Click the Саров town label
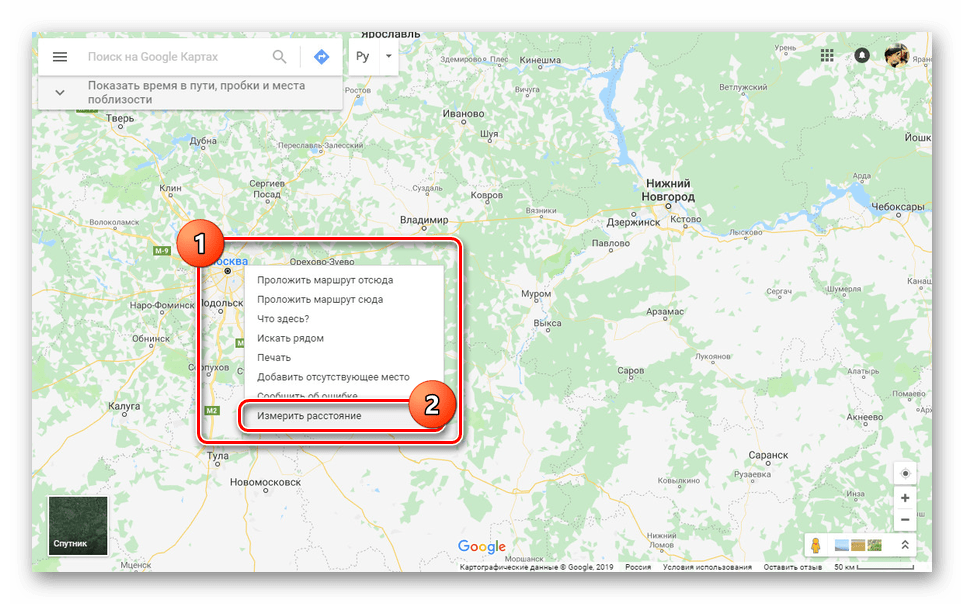This screenshot has width=964, height=604. tap(630, 370)
